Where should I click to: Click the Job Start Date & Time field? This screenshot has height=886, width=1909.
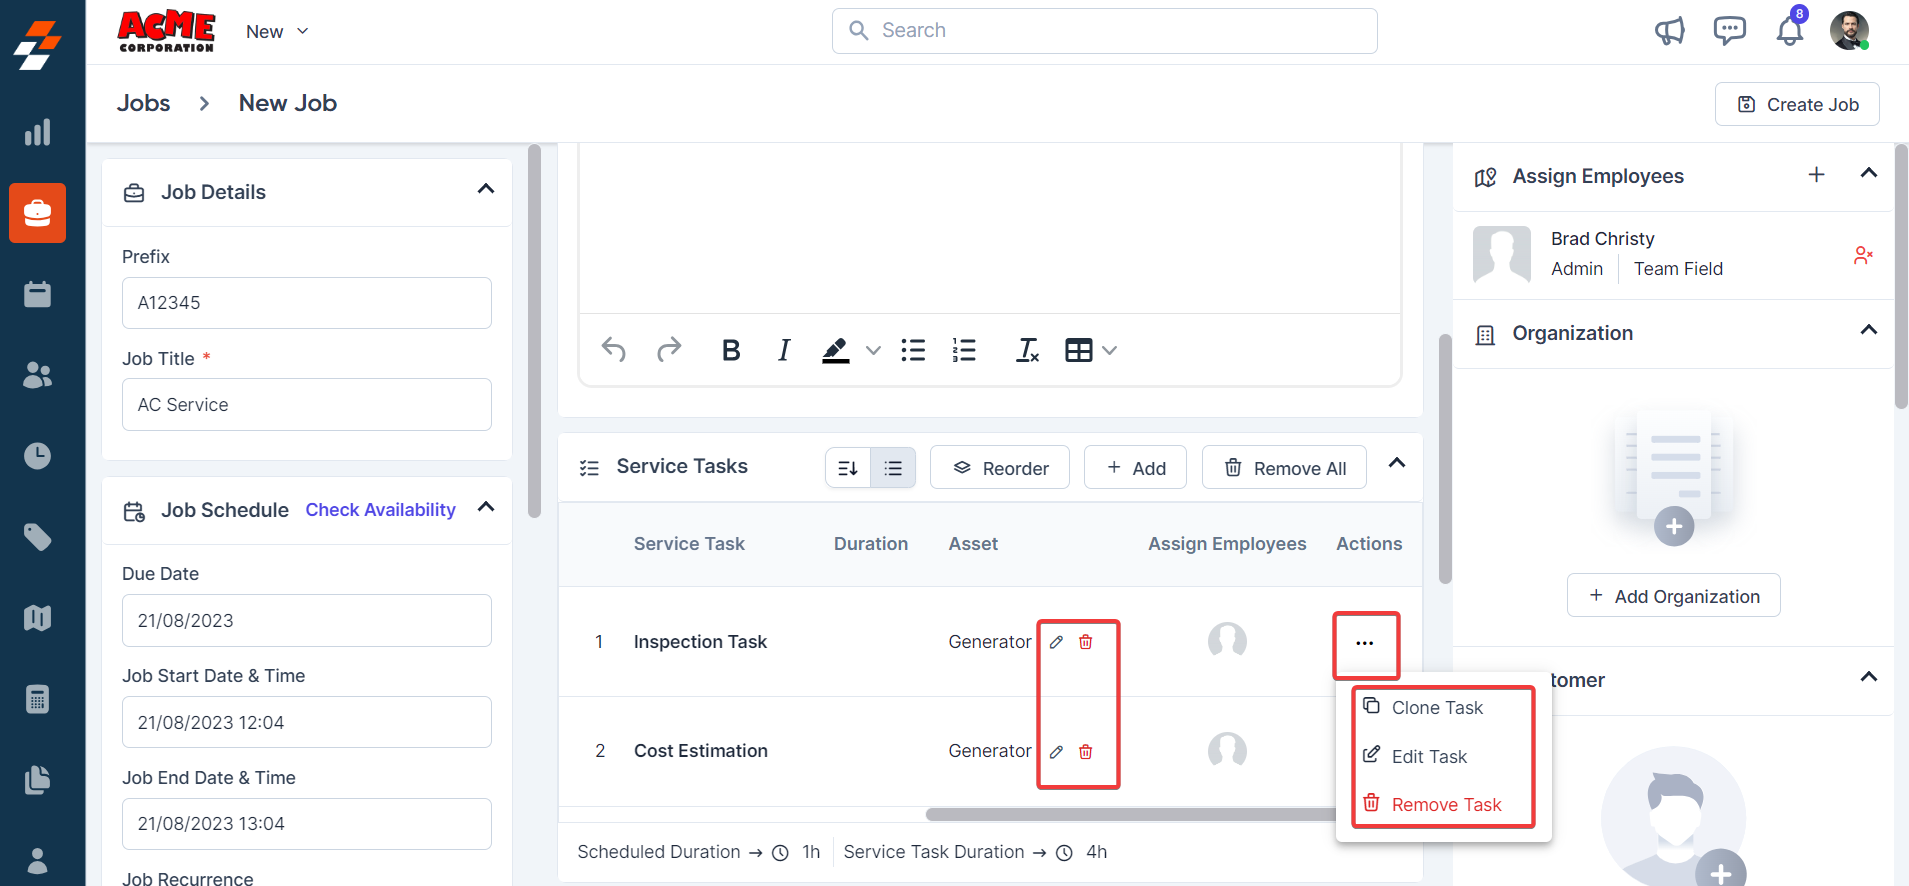[x=307, y=722]
